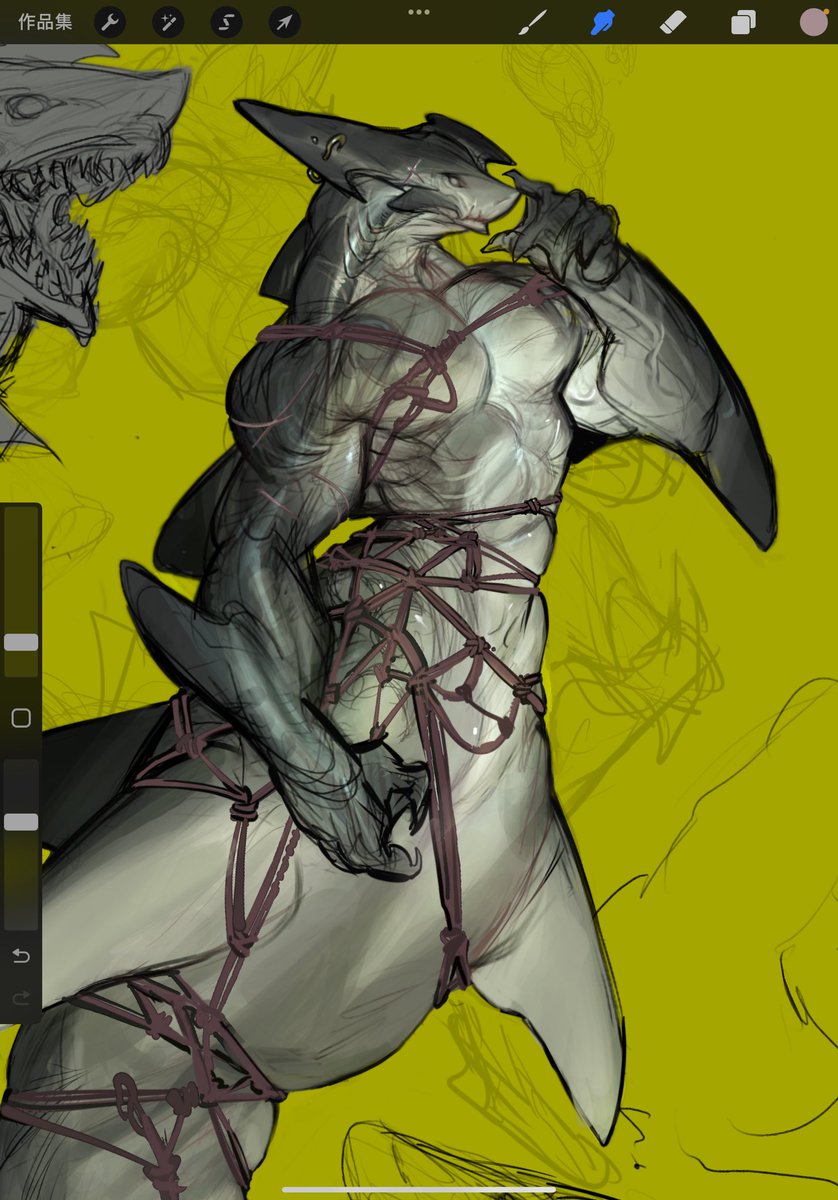
Task: Activate the Selection S tool
Action: (x=226, y=22)
